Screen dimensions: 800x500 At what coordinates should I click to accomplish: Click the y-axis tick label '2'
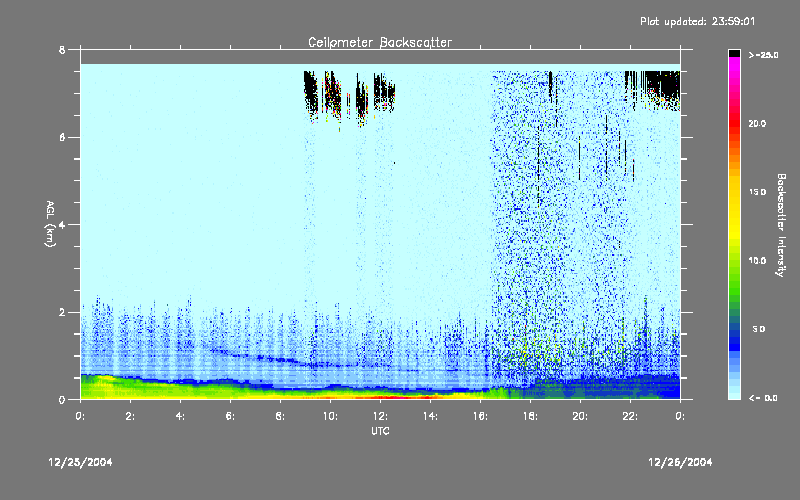coord(62,313)
